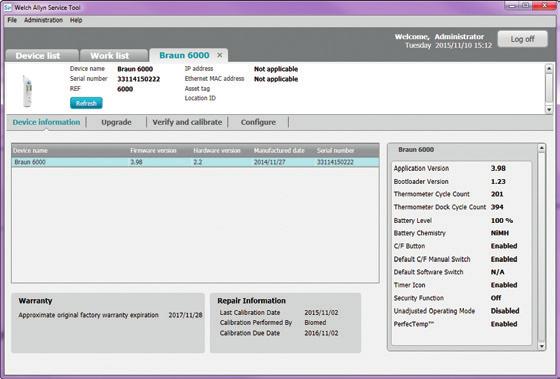560x379 pixels.
Task: Click Security Function Off value
Action: coord(496,298)
